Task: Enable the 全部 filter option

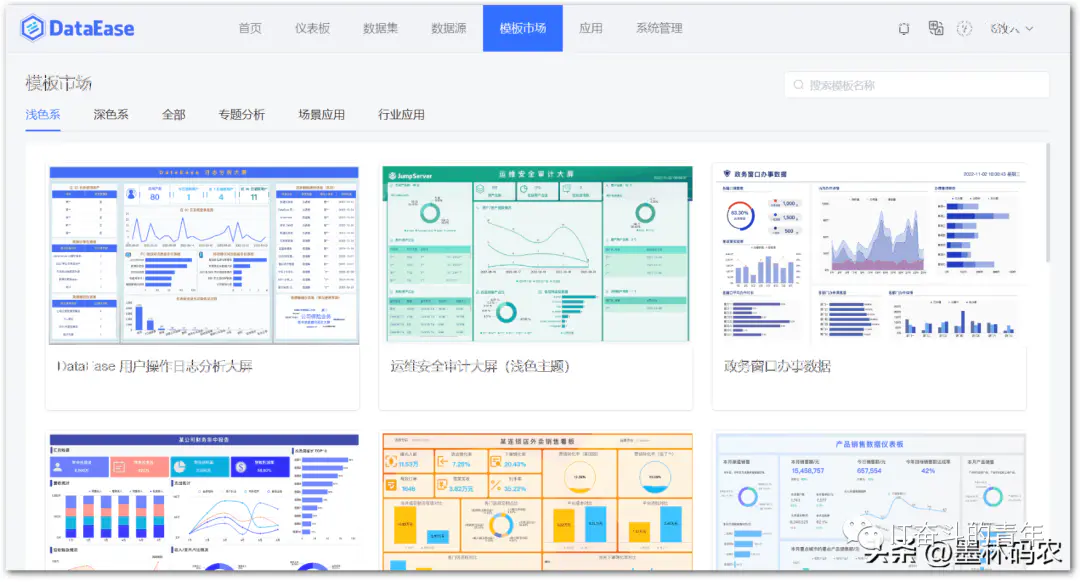Action: point(172,114)
